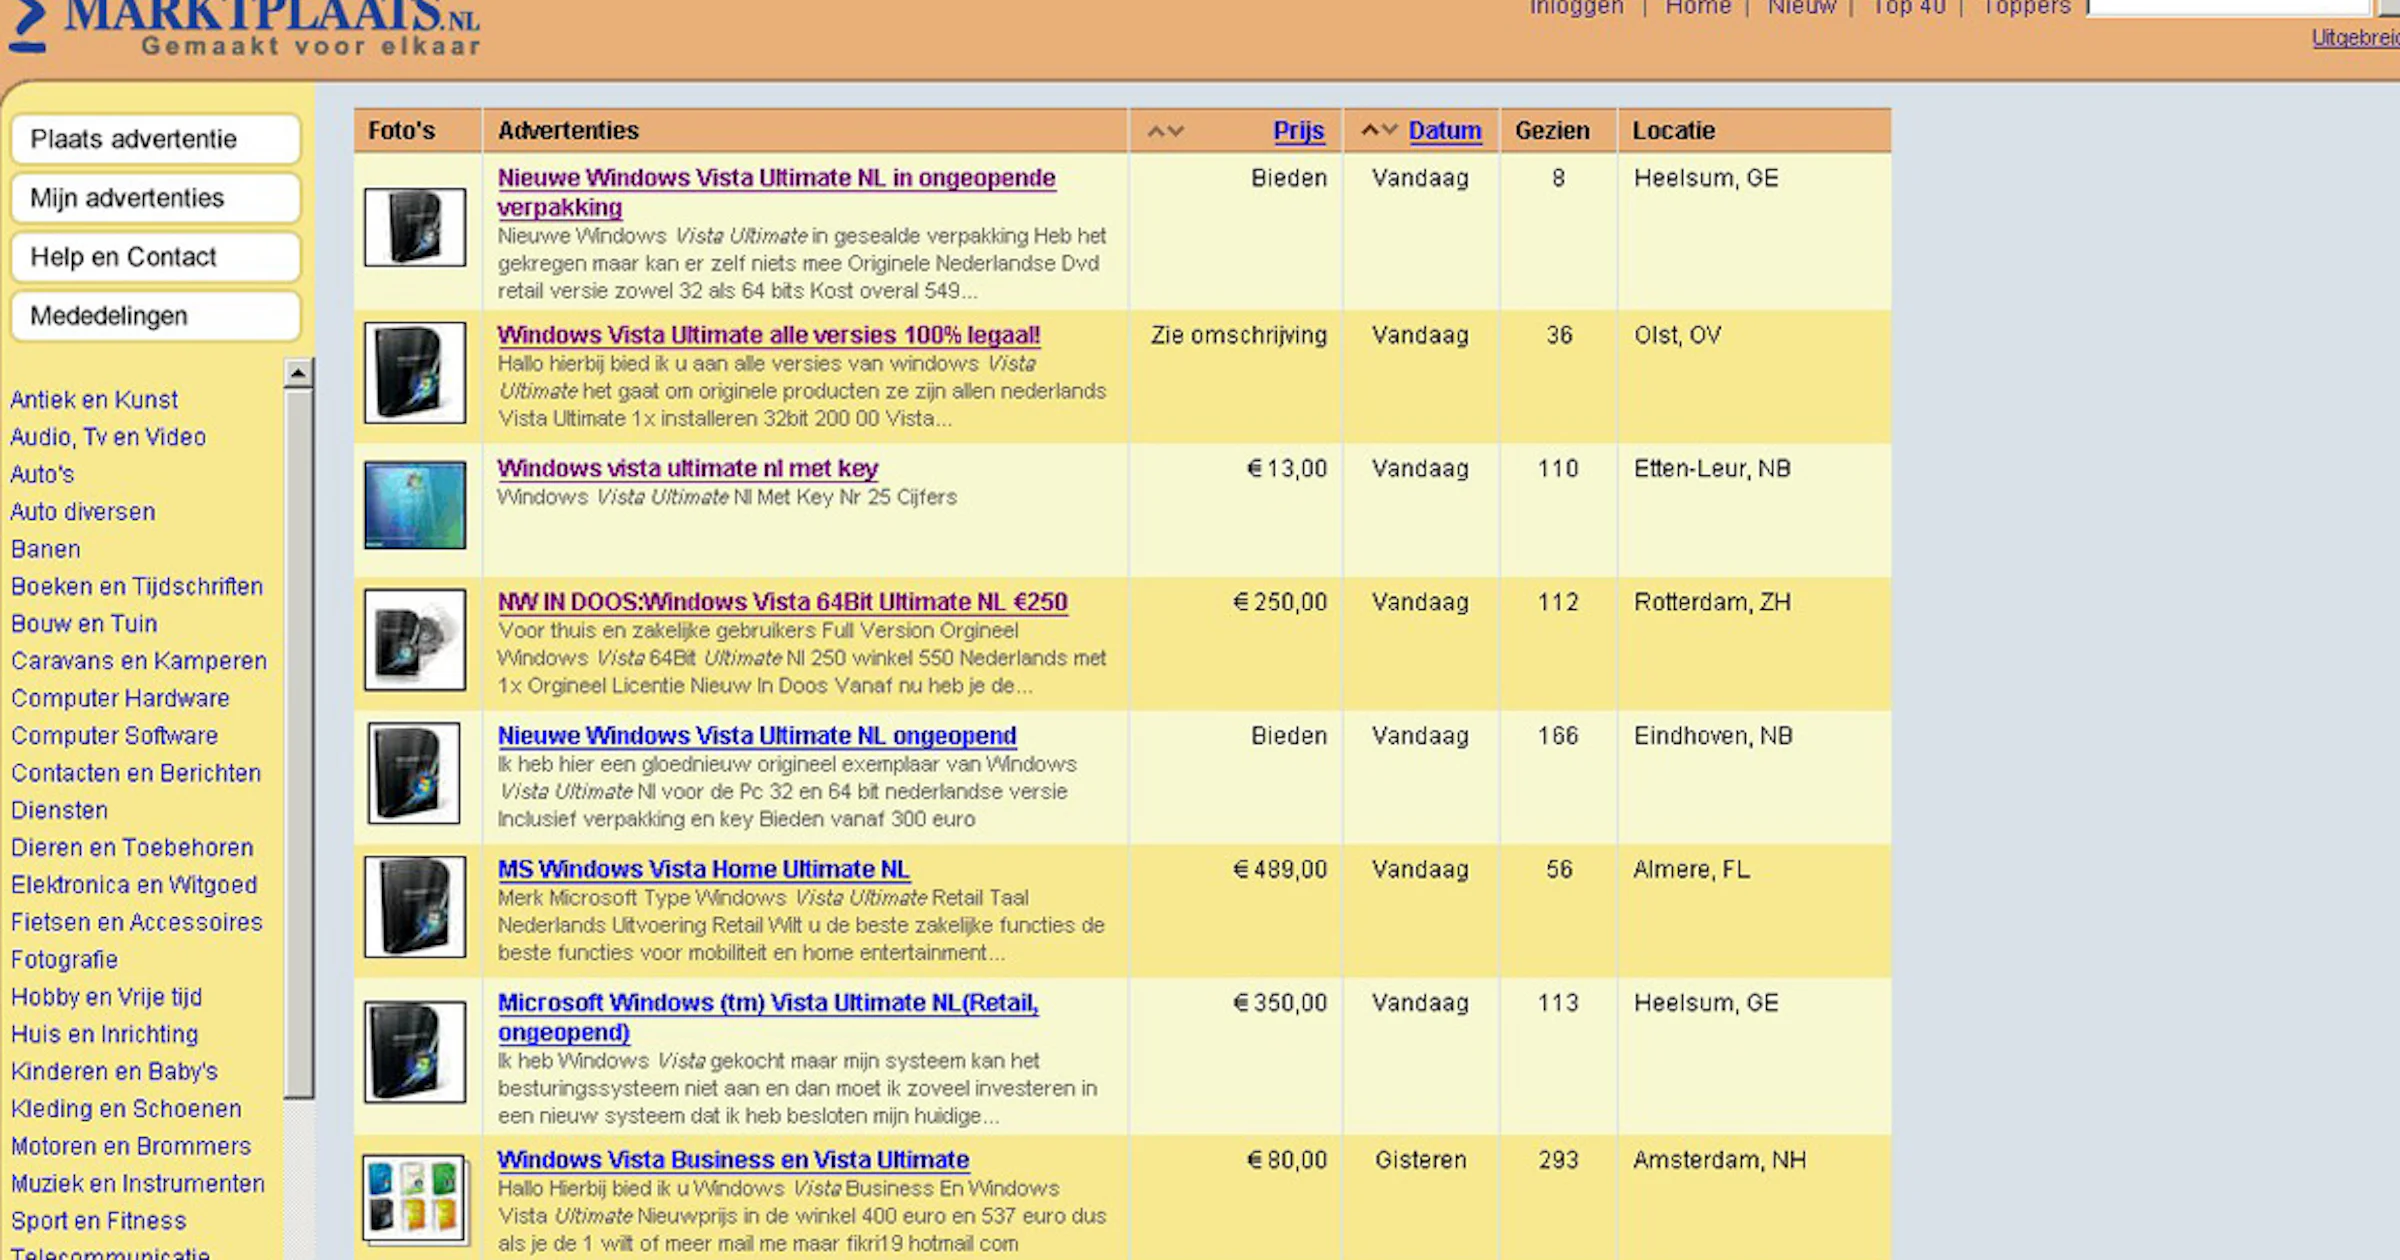Select Computer Hardware category

tap(120, 698)
